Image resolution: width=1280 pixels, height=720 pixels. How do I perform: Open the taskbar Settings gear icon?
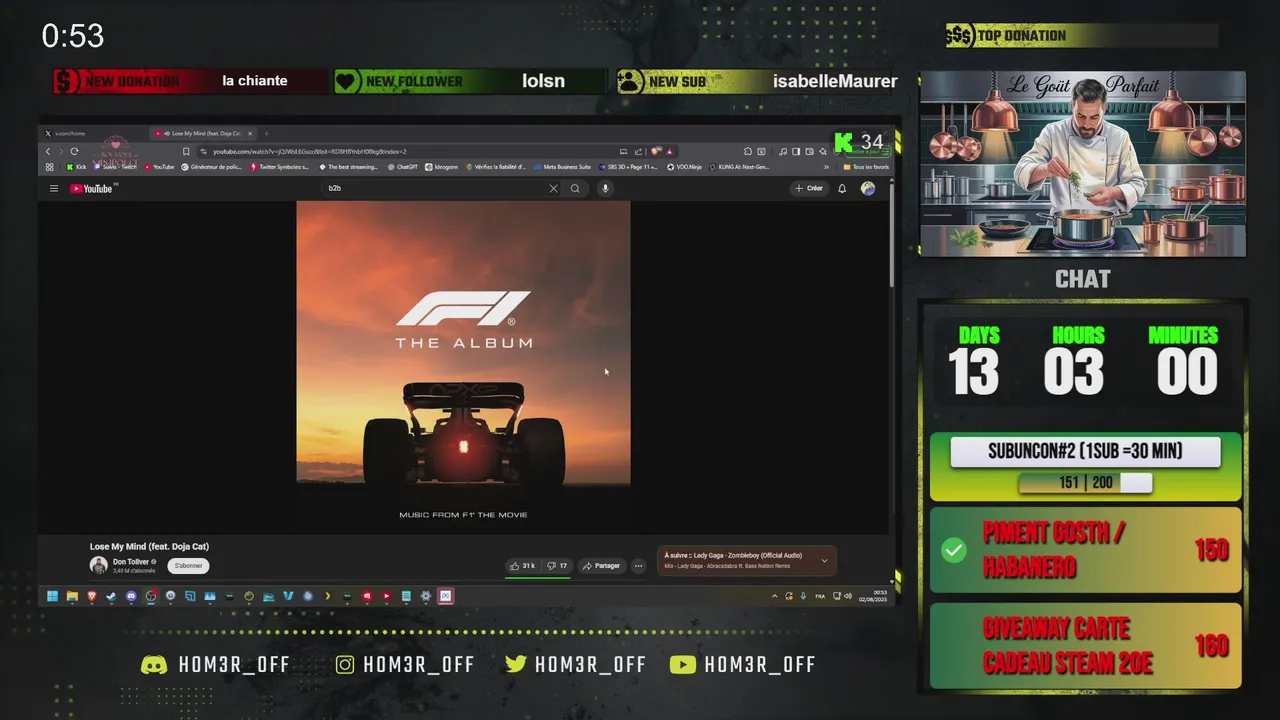[426, 596]
